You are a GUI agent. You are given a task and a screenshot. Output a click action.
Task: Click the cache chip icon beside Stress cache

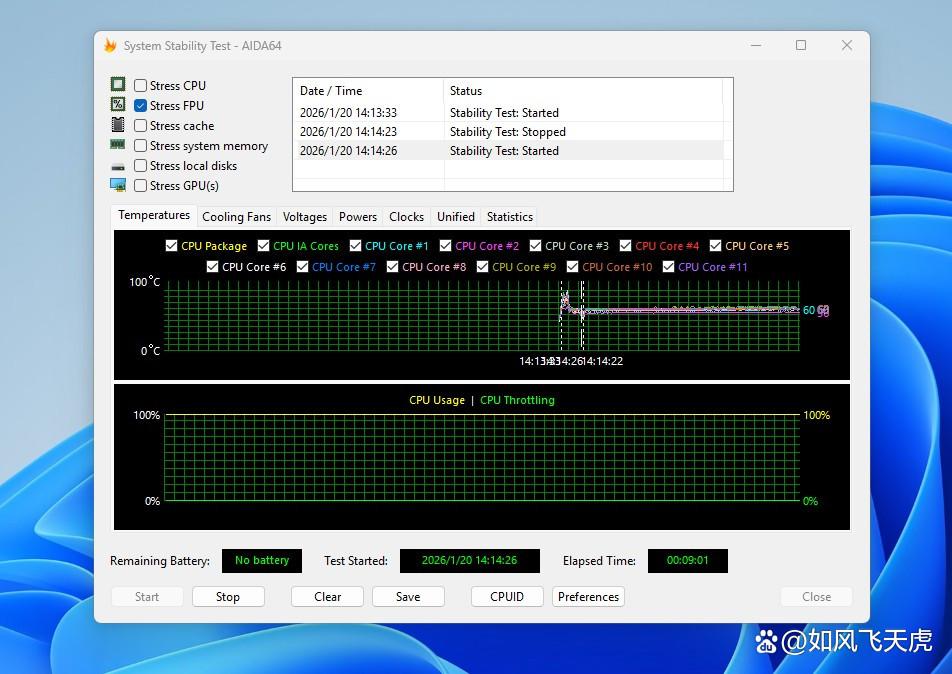point(118,124)
